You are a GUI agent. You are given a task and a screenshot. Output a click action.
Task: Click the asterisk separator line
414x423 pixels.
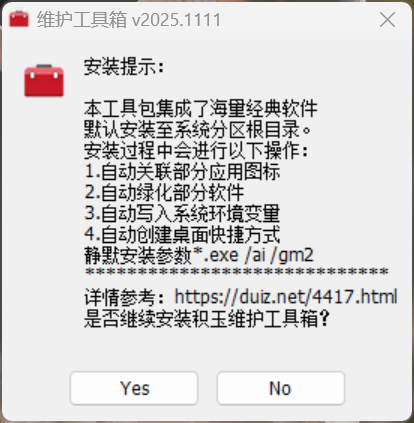[237, 272]
